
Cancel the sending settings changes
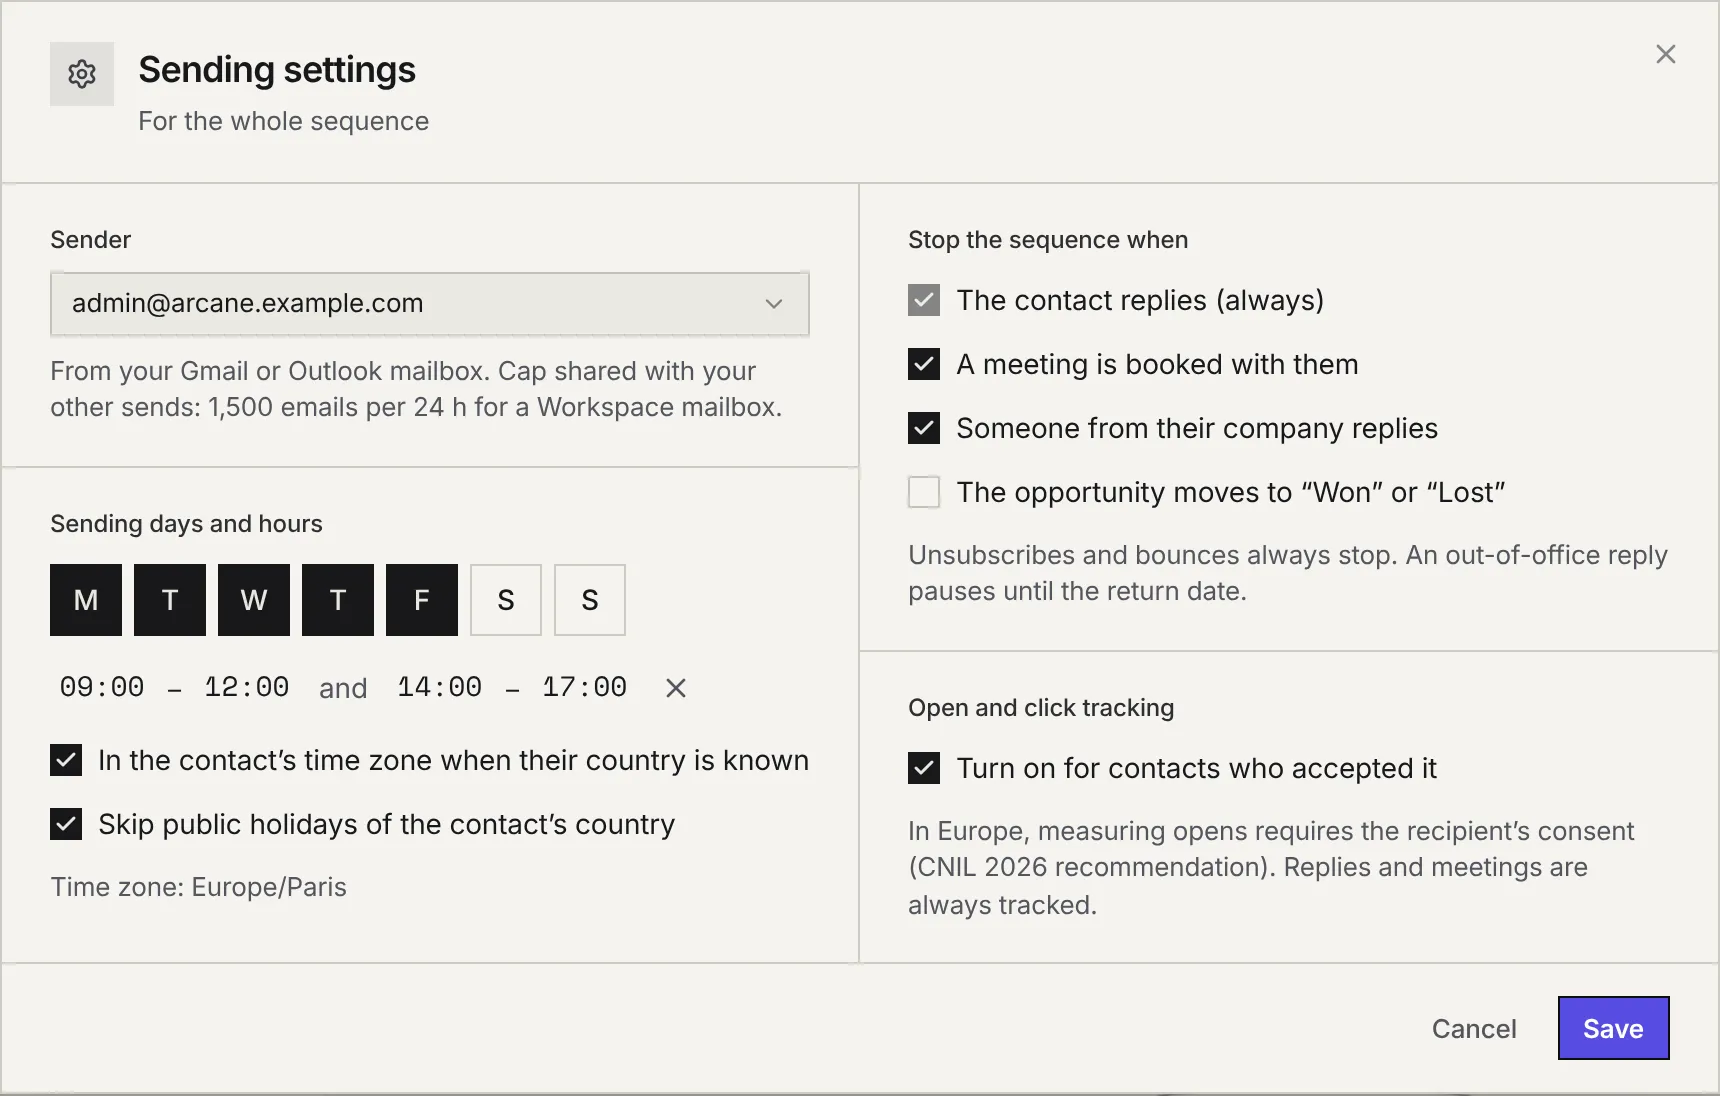click(1474, 1028)
